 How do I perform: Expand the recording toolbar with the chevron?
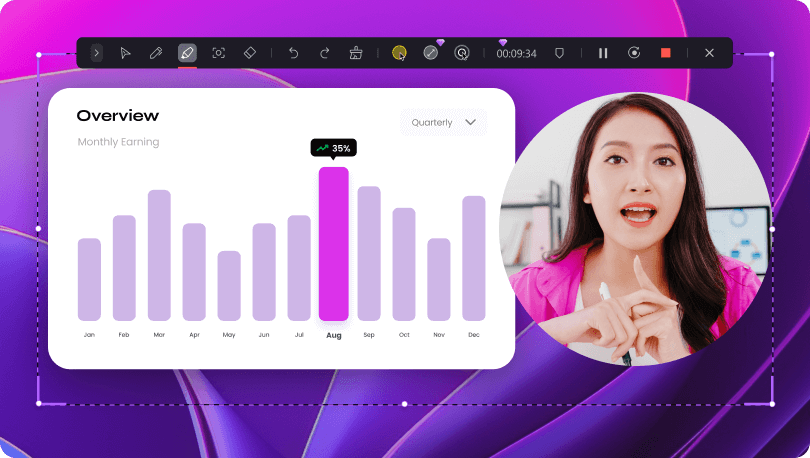97,53
